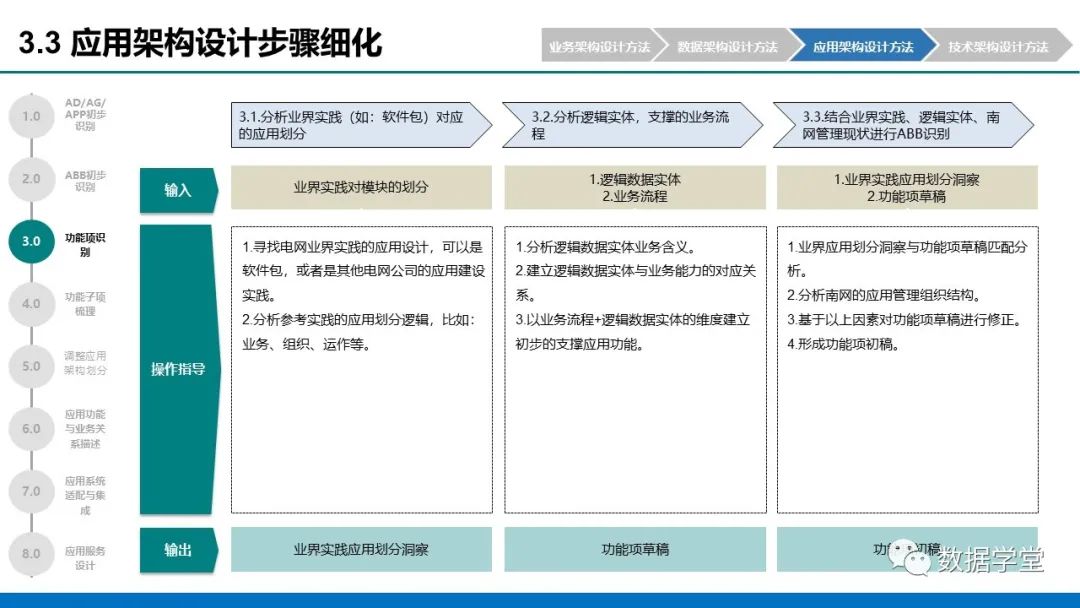This screenshot has height=608, width=1080.
Task: Click step circle 6.0 应用功能与业务关系描述
Action: point(32,428)
